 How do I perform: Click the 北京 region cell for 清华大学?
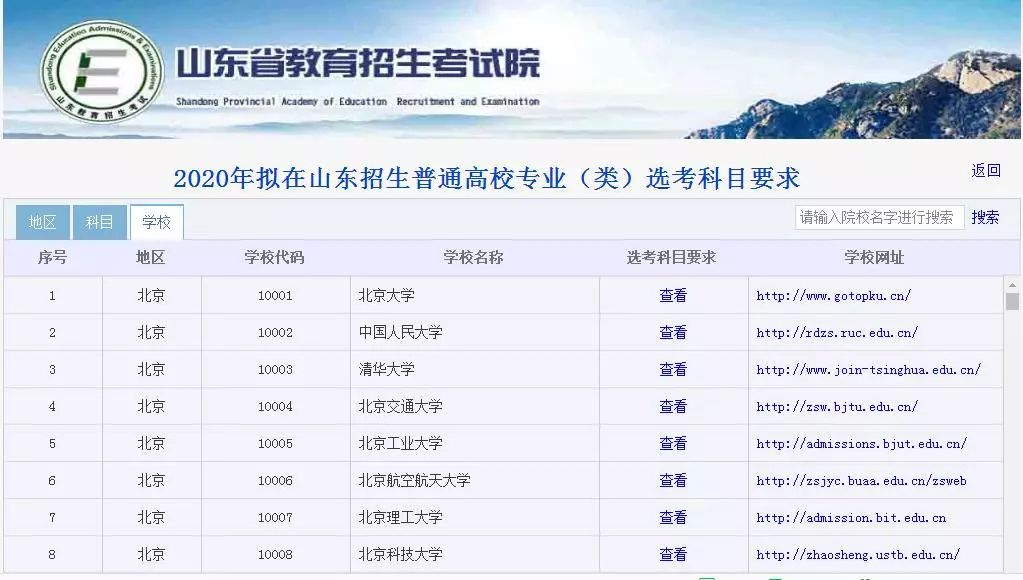151,369
